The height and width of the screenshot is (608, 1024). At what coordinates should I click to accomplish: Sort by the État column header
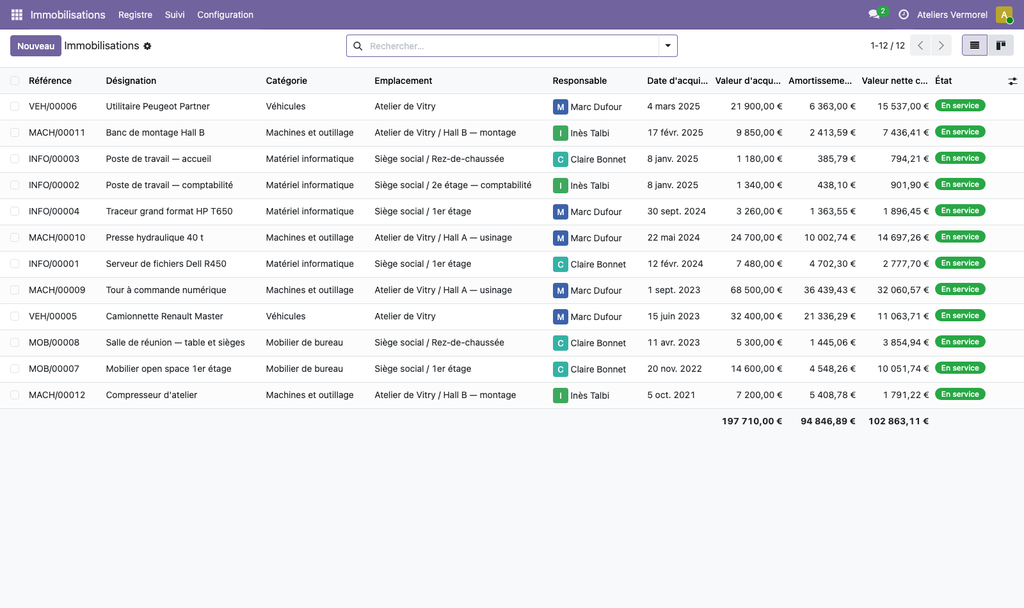pos(943,81)
